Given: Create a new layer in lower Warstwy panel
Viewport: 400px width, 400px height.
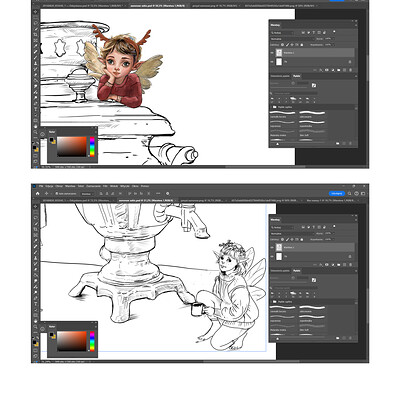Looking at the screenshot, I should click(344, 265).
